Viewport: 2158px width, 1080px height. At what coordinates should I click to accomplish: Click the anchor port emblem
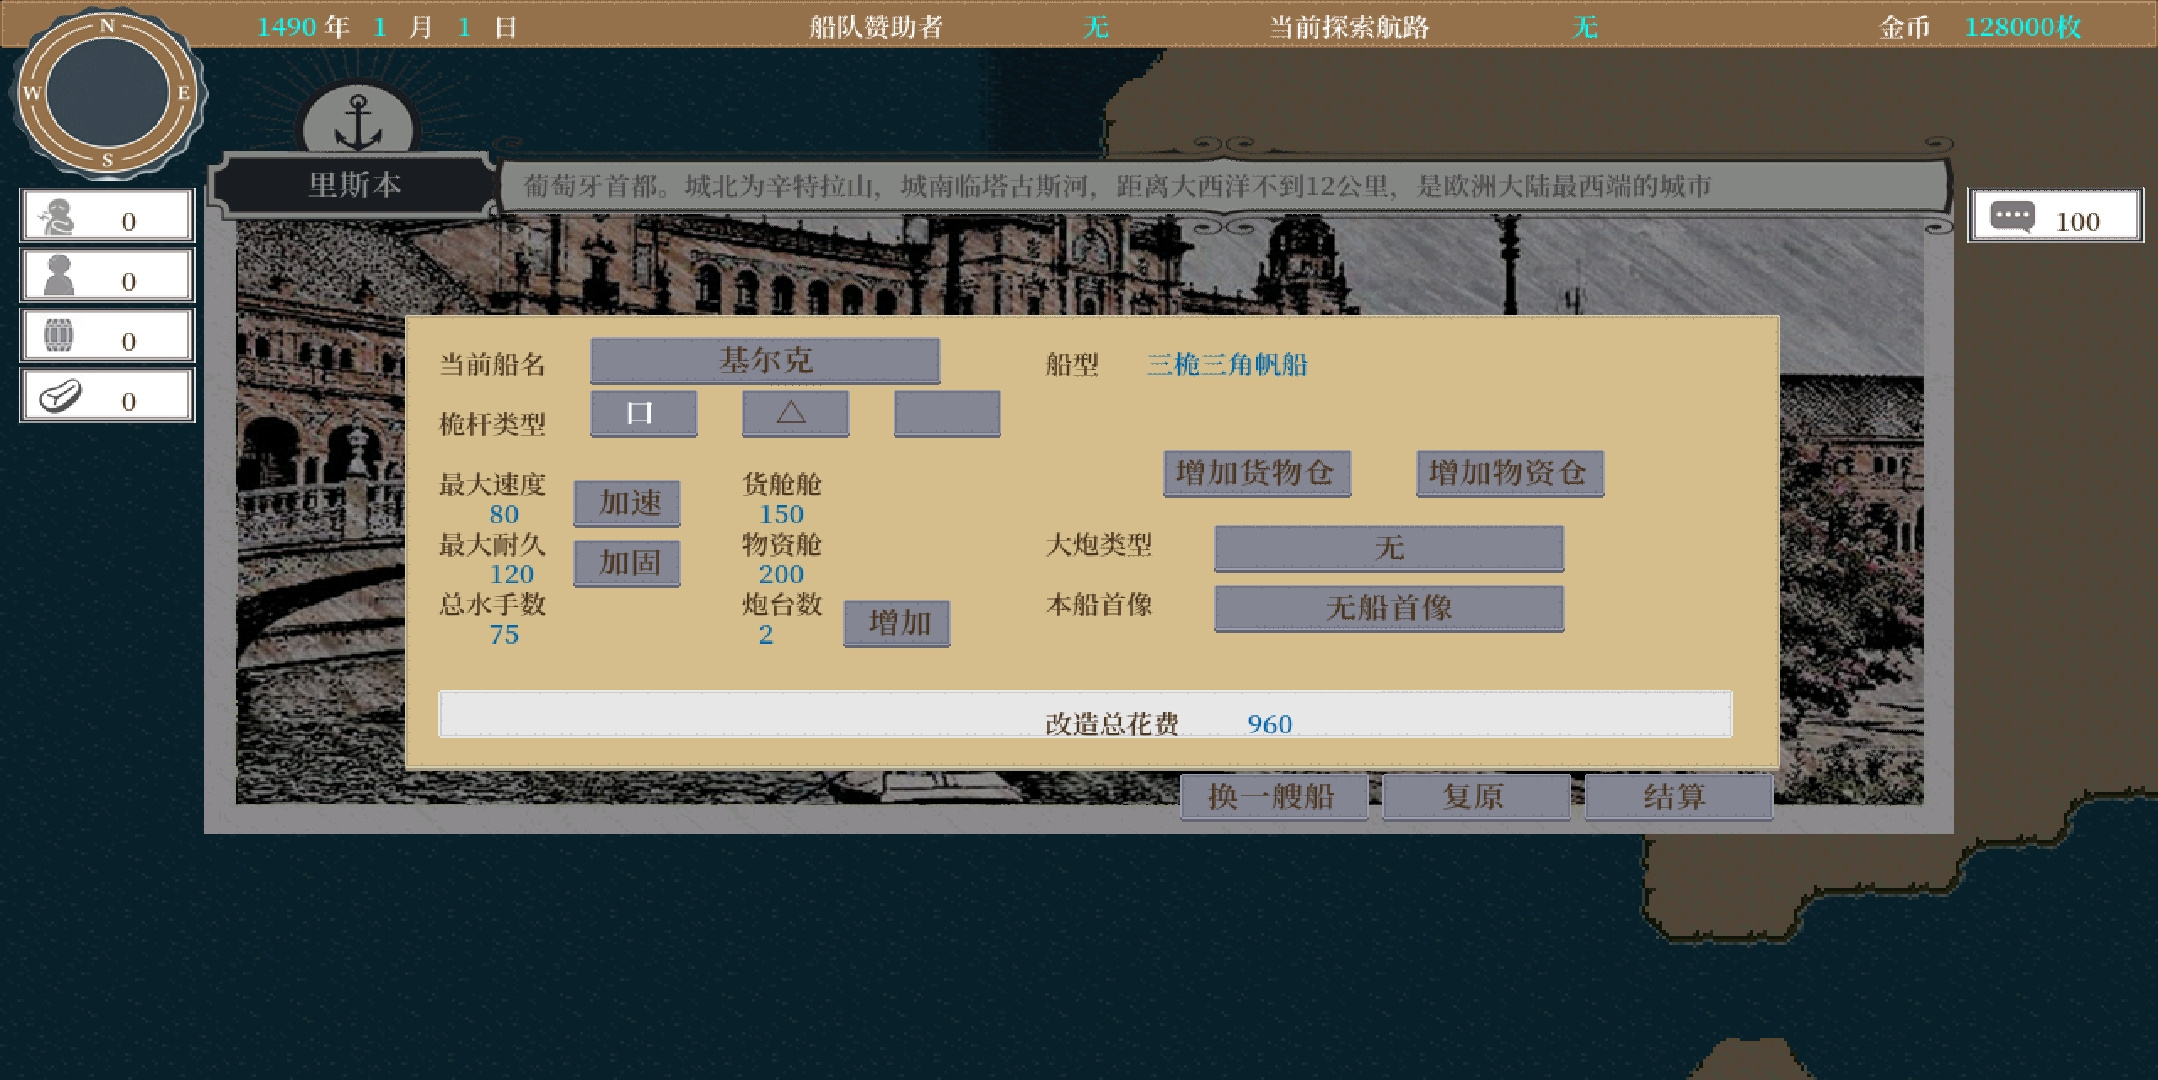pos(358,122)
